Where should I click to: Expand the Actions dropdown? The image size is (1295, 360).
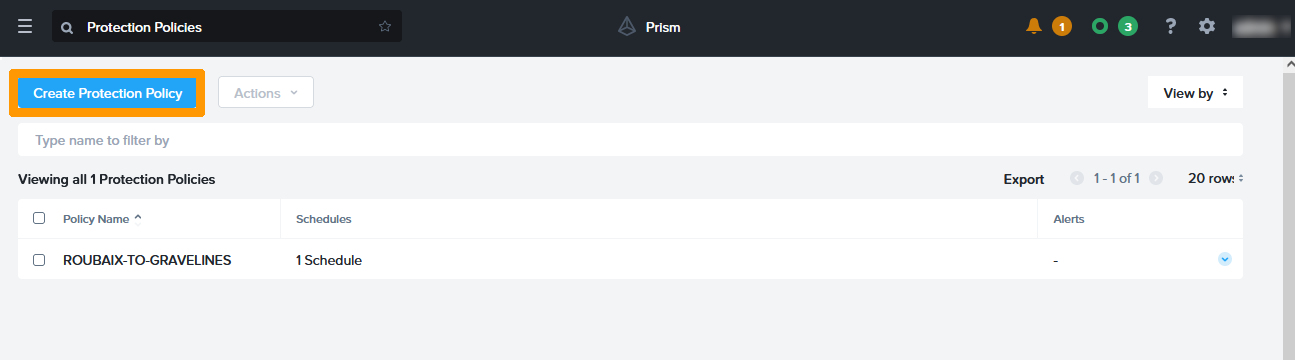pyautogui.click(x=266, y=93)
